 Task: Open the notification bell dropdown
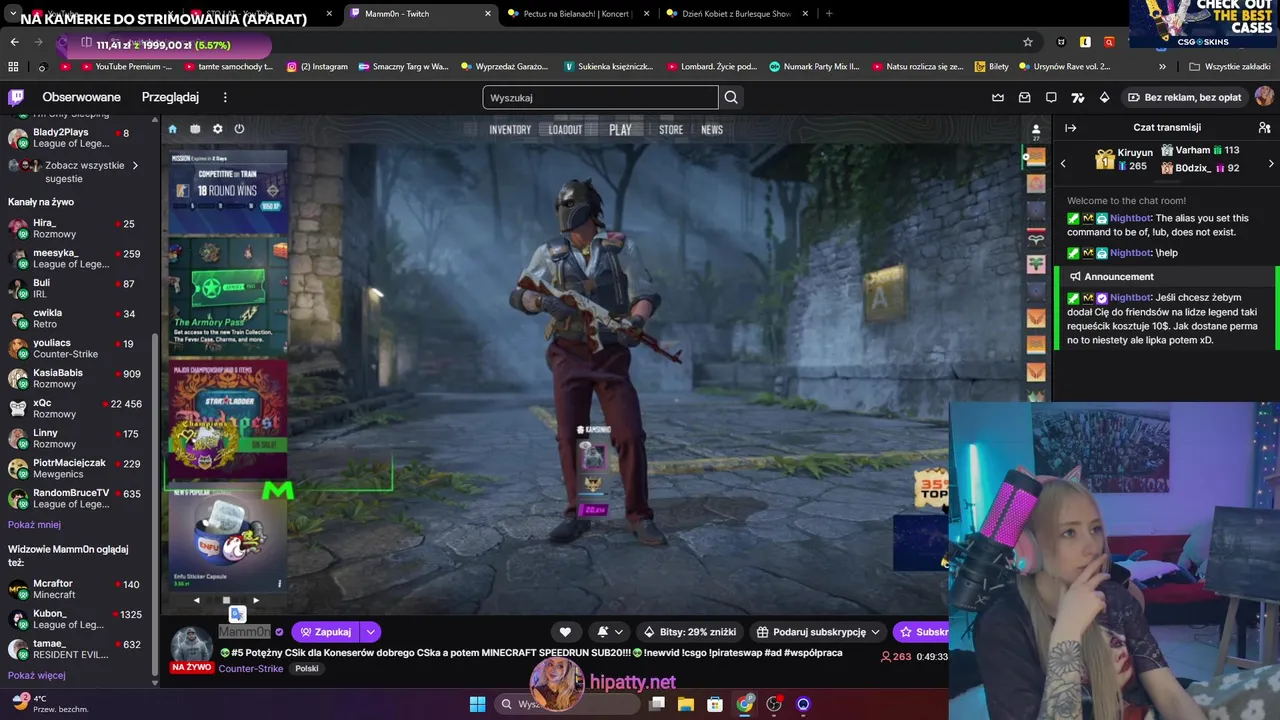610,632
